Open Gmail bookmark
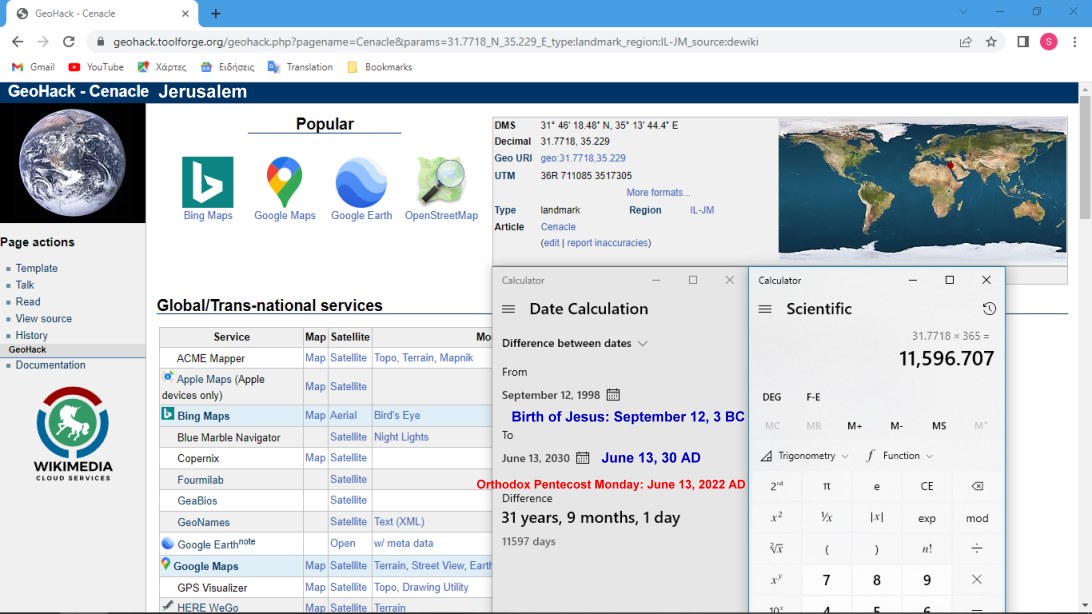The height and width of the screenshot is (614, 1092). coord(33,67)
